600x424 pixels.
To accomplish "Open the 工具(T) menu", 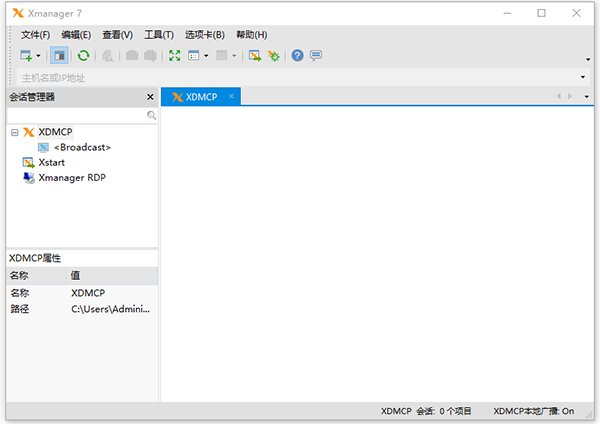I will coord(159,35).
